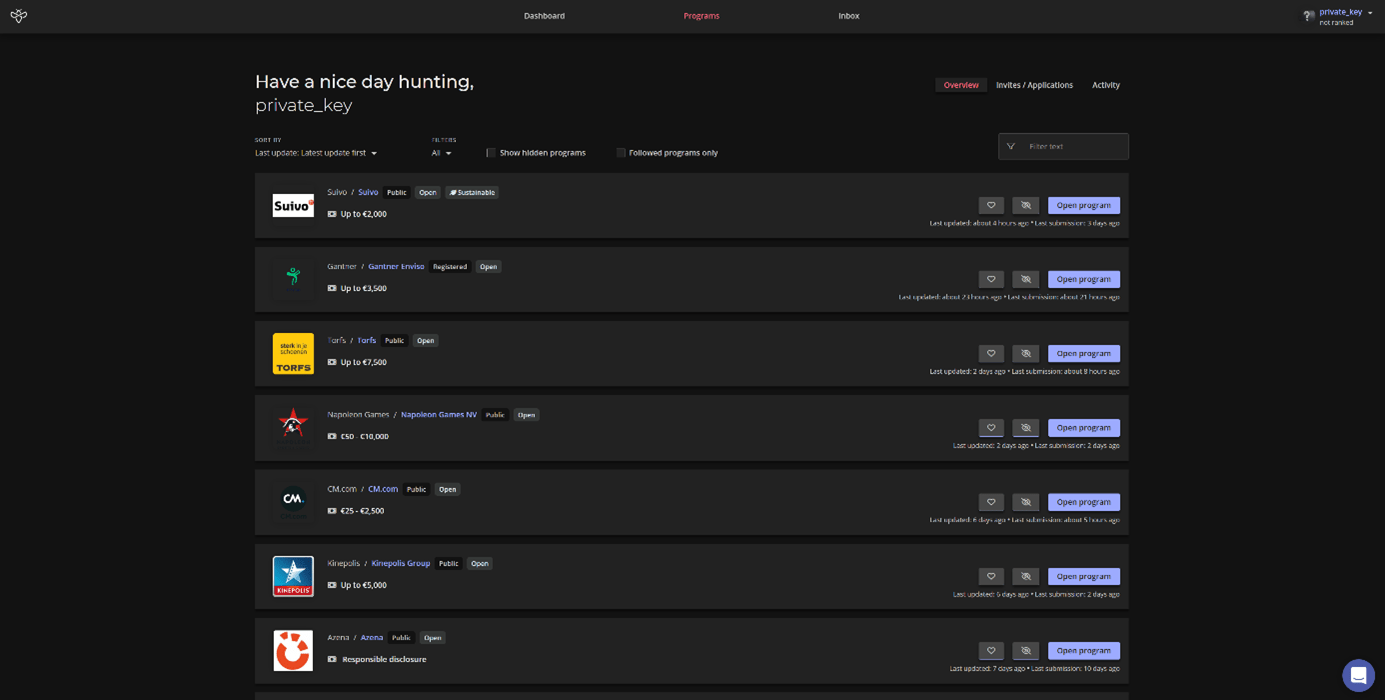Click the '€25 - €2,500' bounty text
This screenshot has height=700, width=1385.
pyautogui.click(x=362, y=511)
